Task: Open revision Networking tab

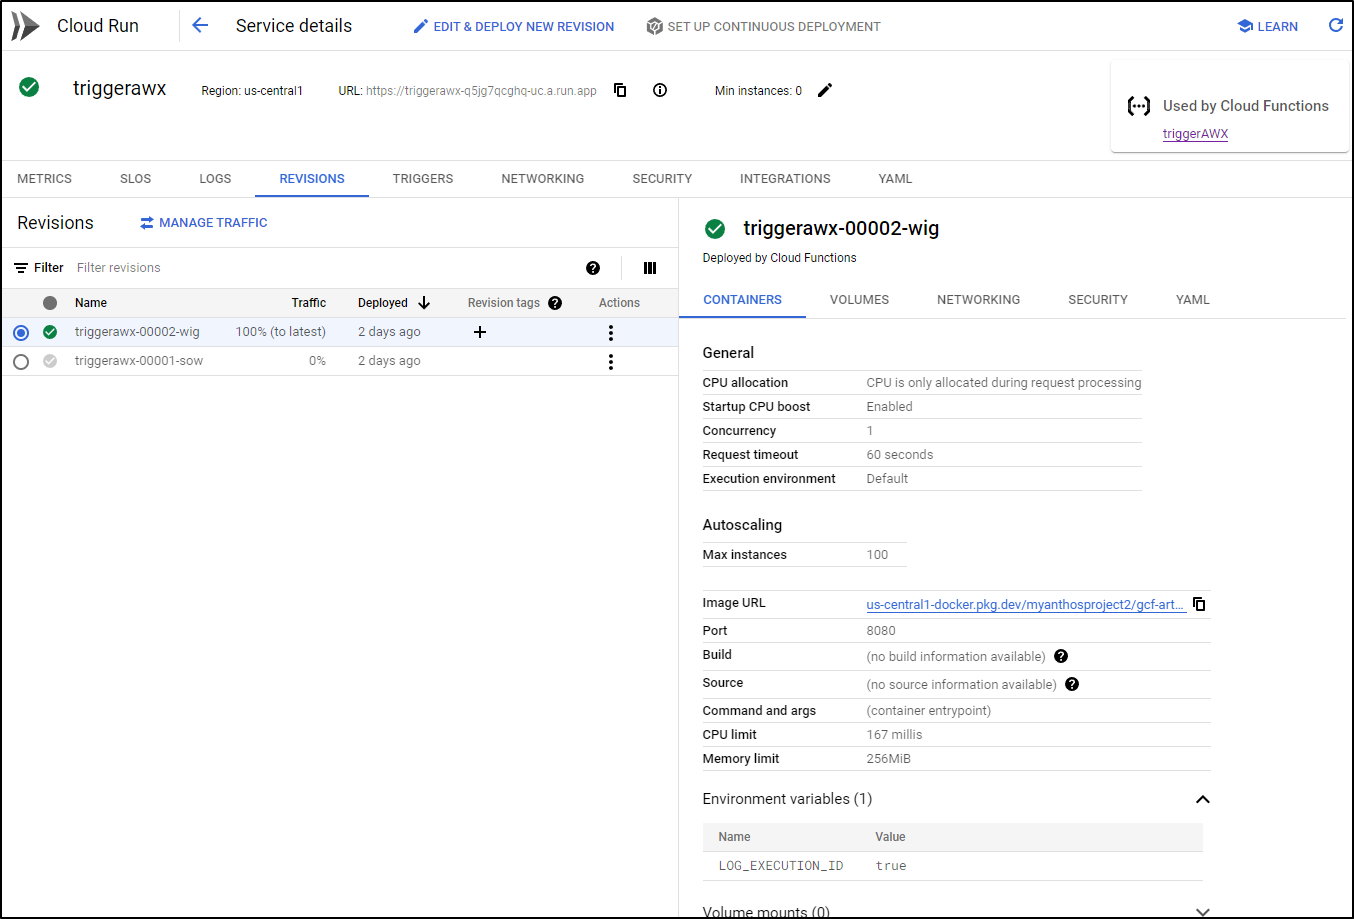Action: [979, 300]
